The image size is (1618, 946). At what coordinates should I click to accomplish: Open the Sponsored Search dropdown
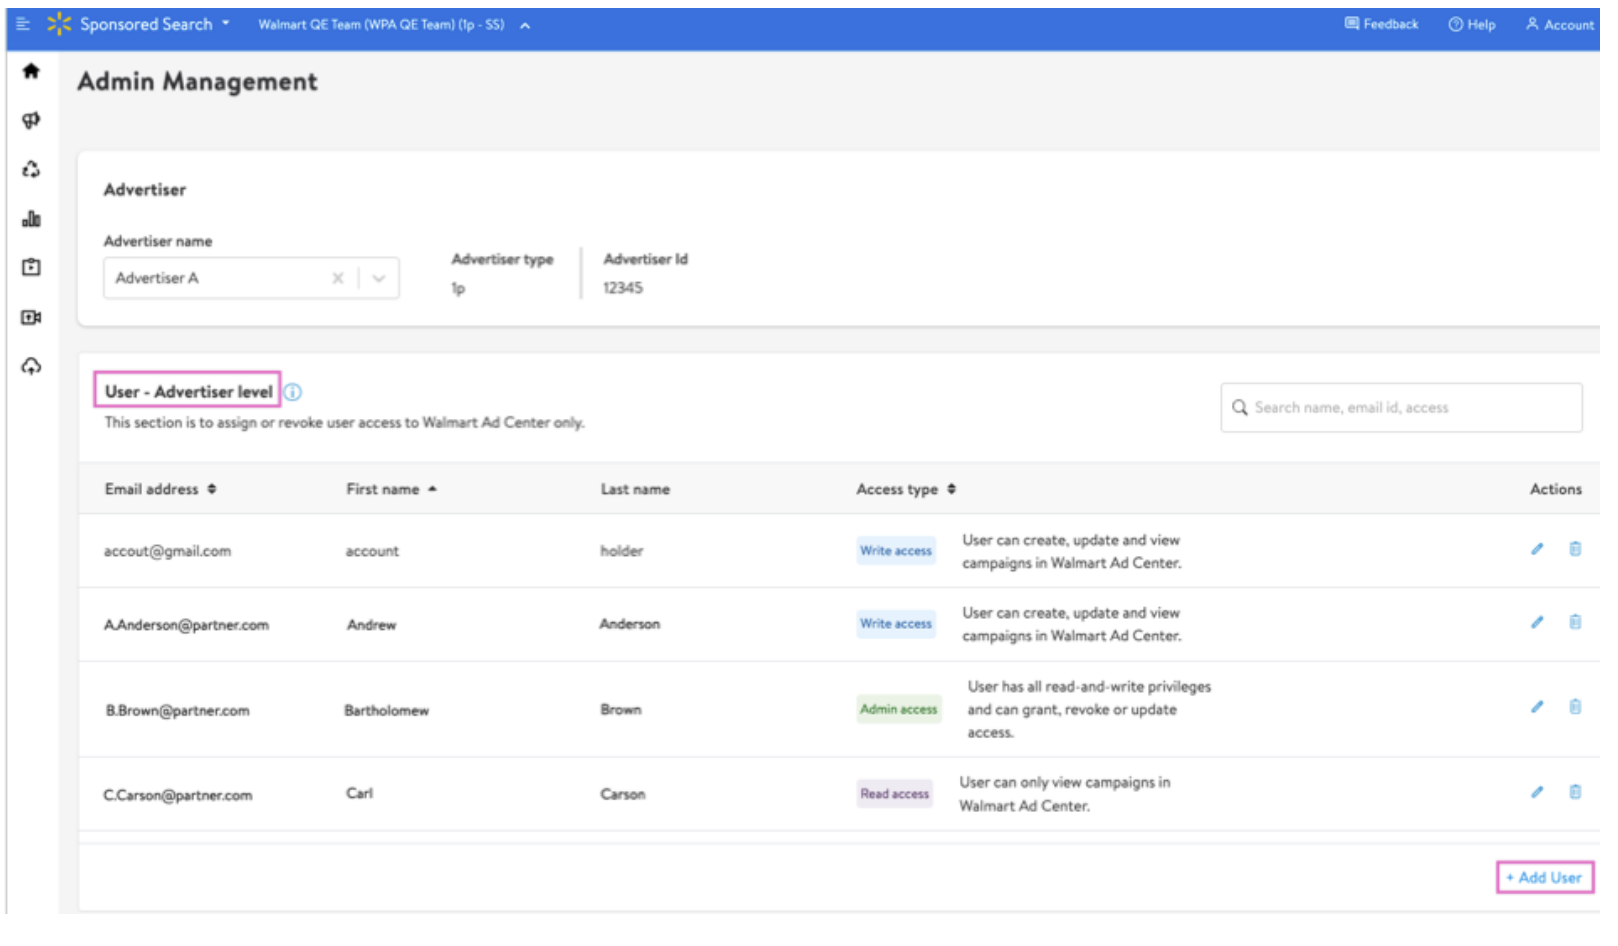(x=155, y=24)
